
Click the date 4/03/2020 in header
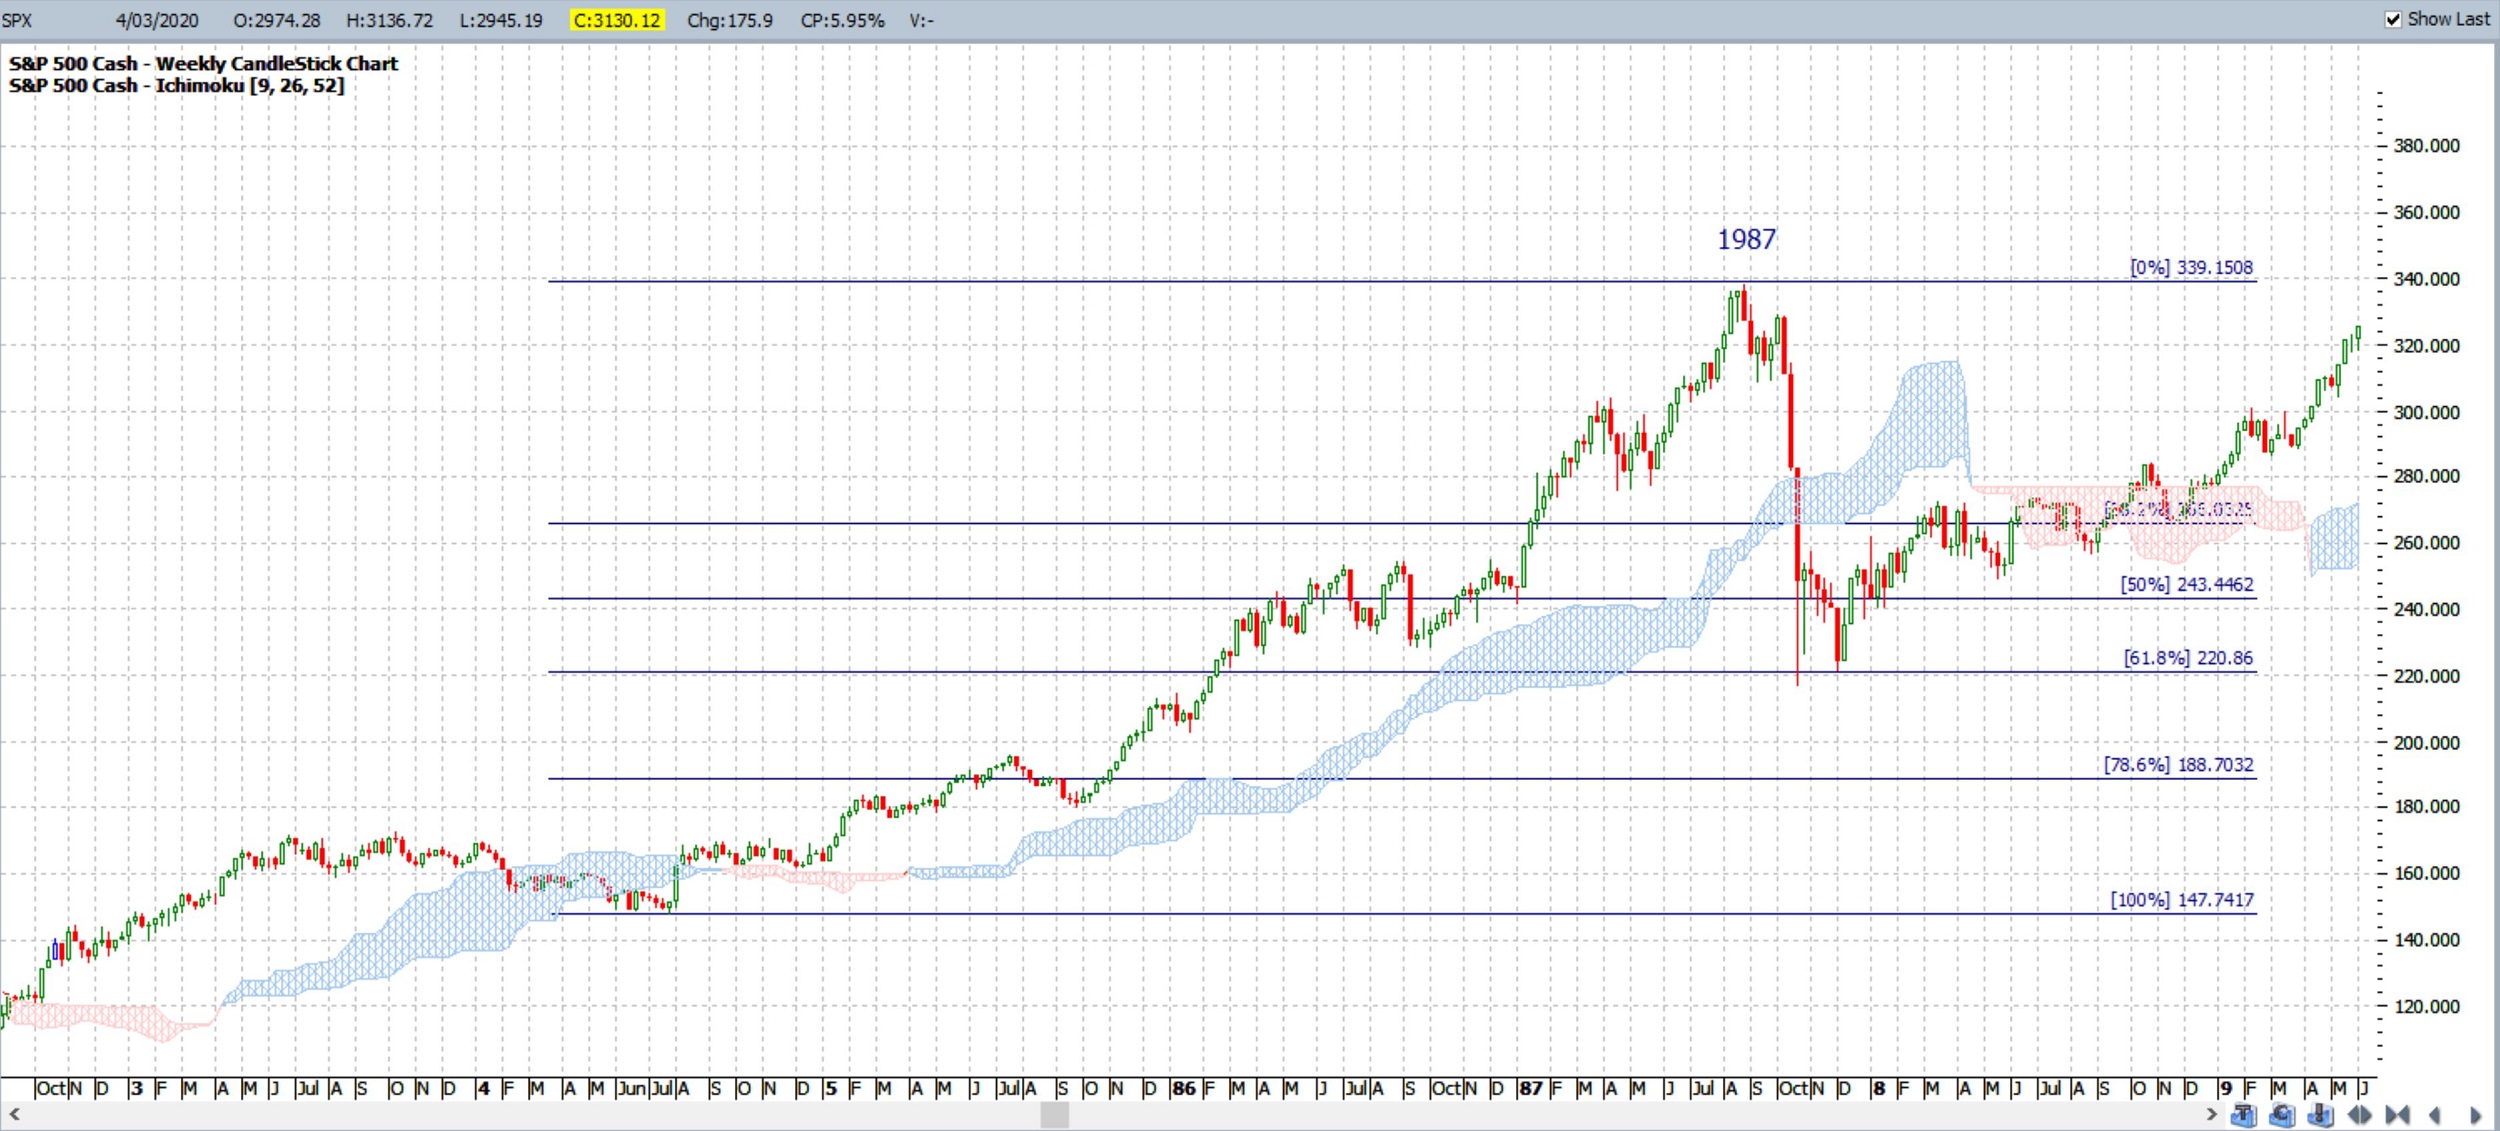point(157,20)
